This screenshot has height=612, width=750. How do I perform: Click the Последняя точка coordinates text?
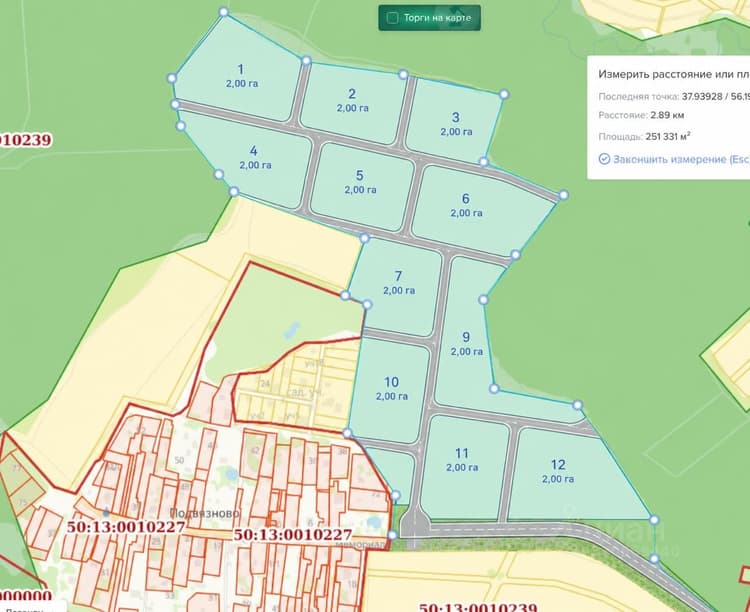pyautogui.click(x=716, y=96)
